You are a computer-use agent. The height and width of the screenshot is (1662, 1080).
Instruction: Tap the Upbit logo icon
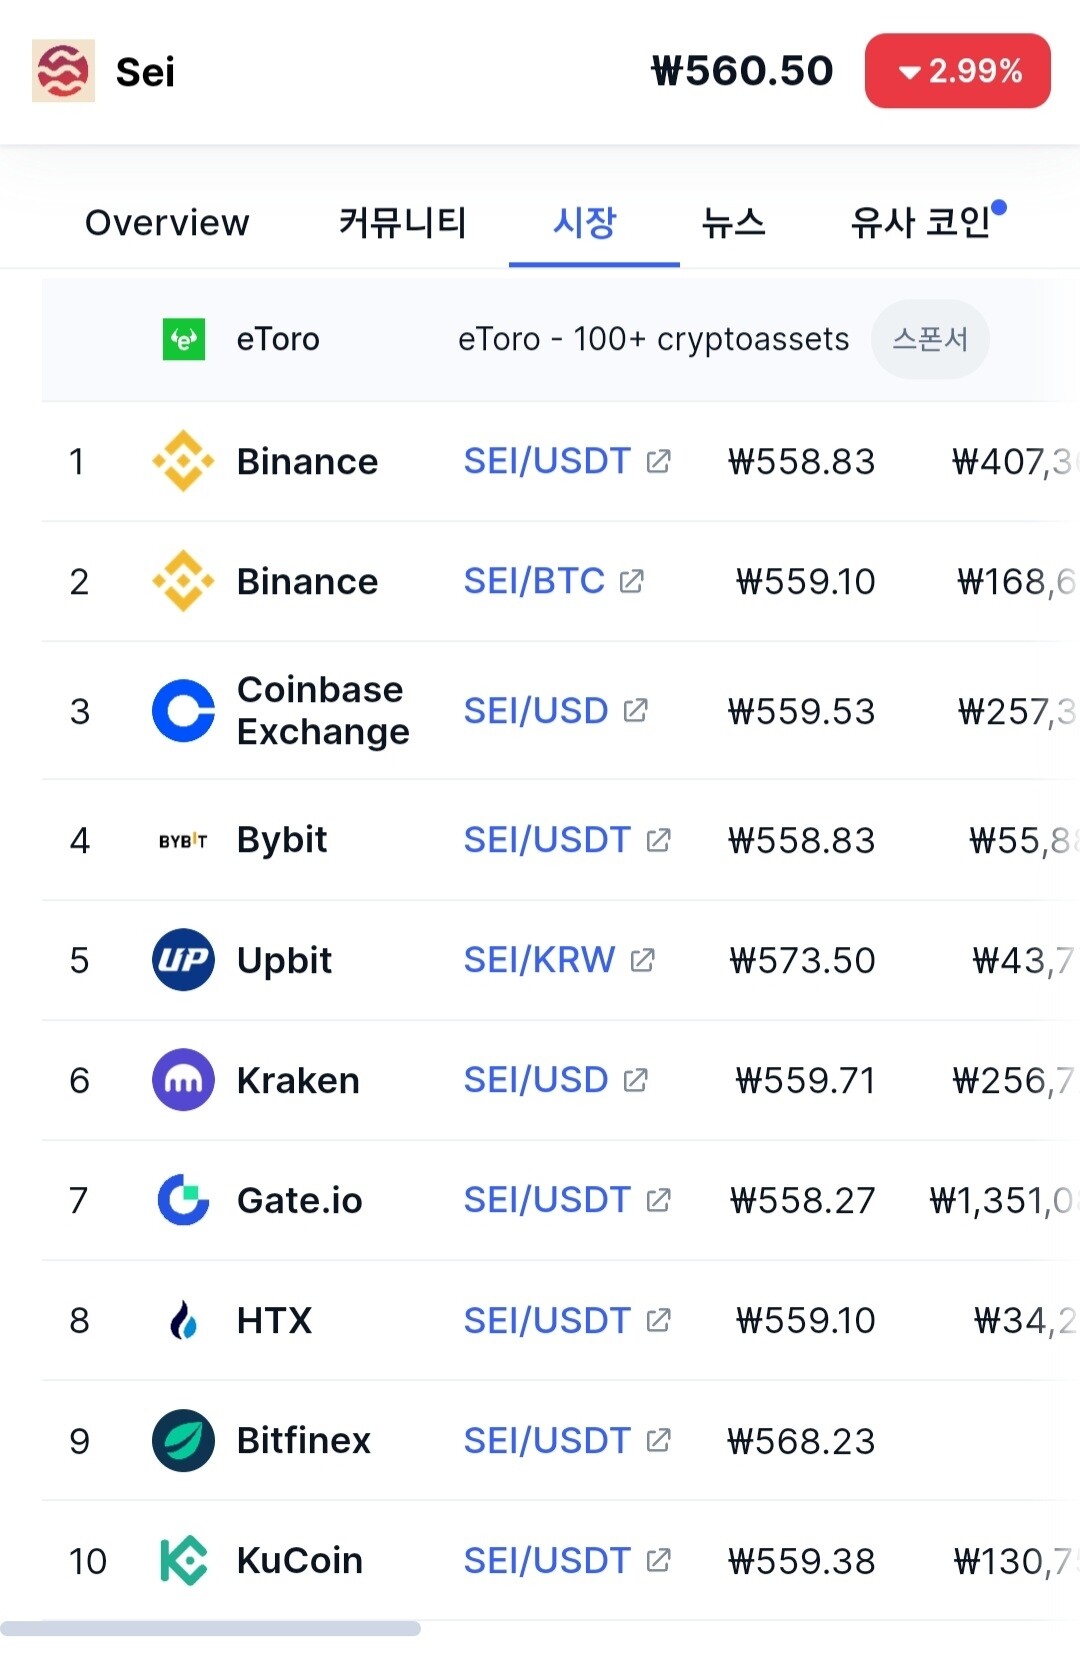click(x=183, y=960)
